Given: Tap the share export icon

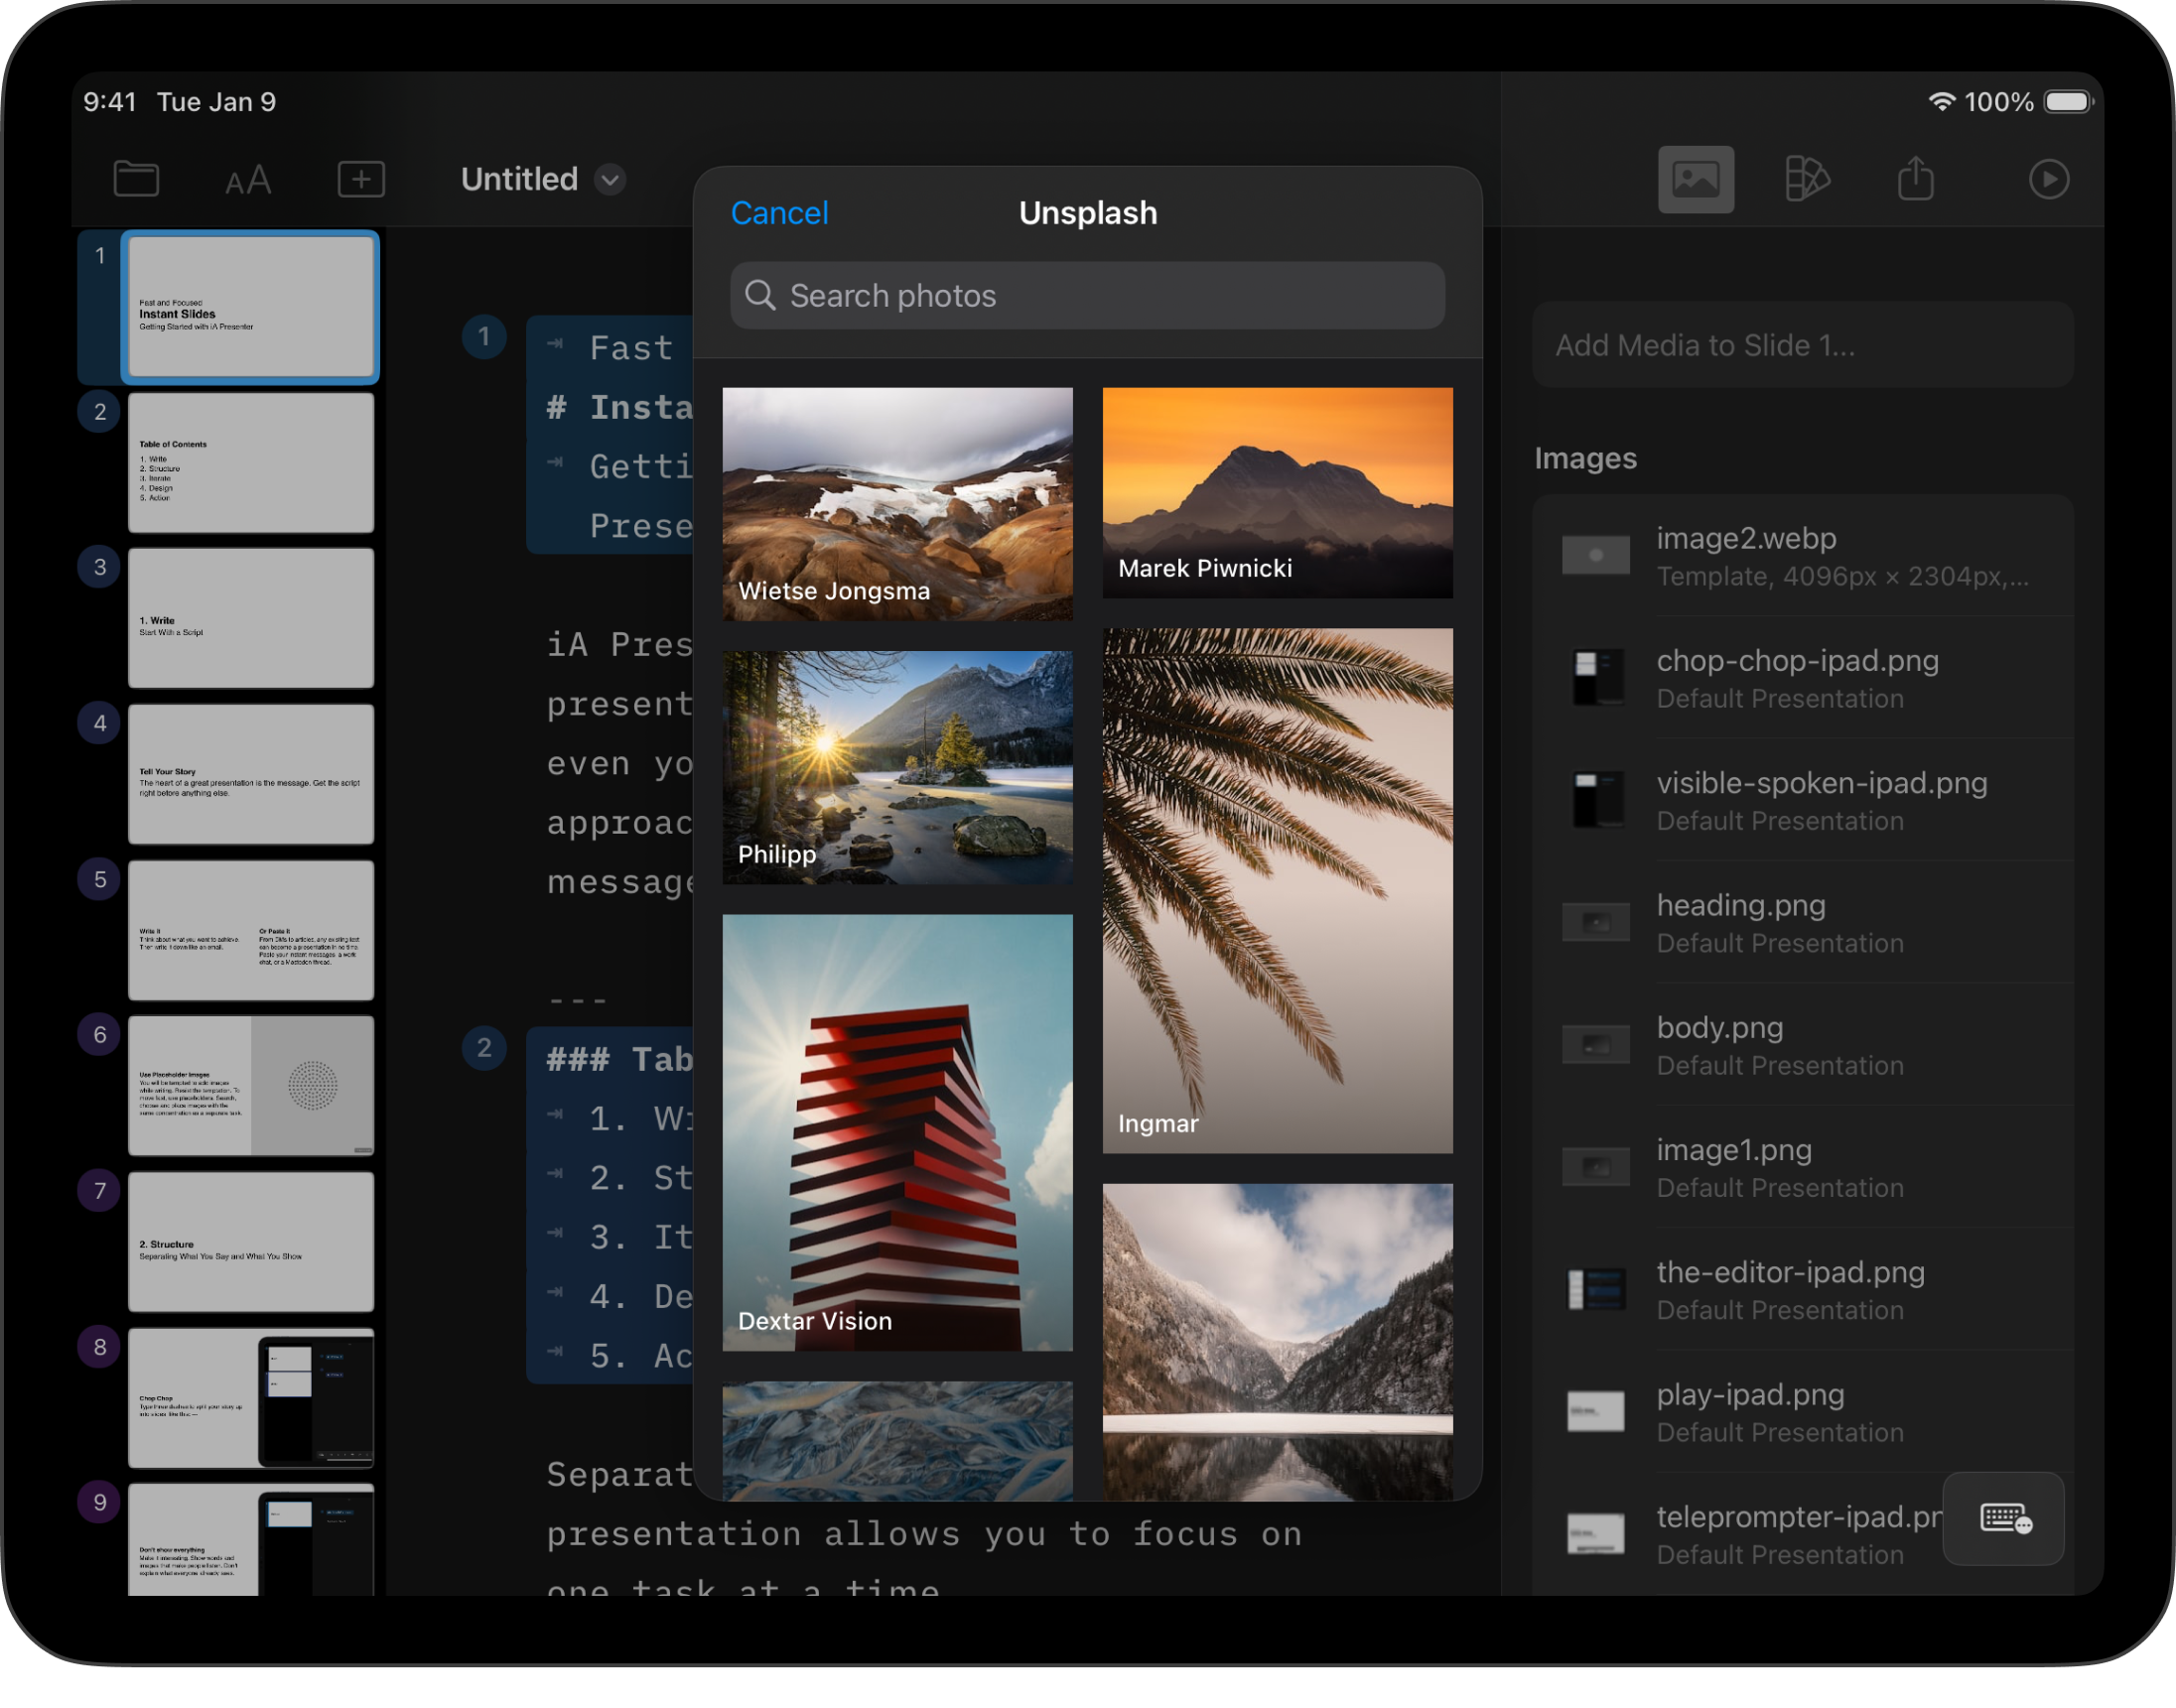Looking at the screenshot, I should 1915,179.
